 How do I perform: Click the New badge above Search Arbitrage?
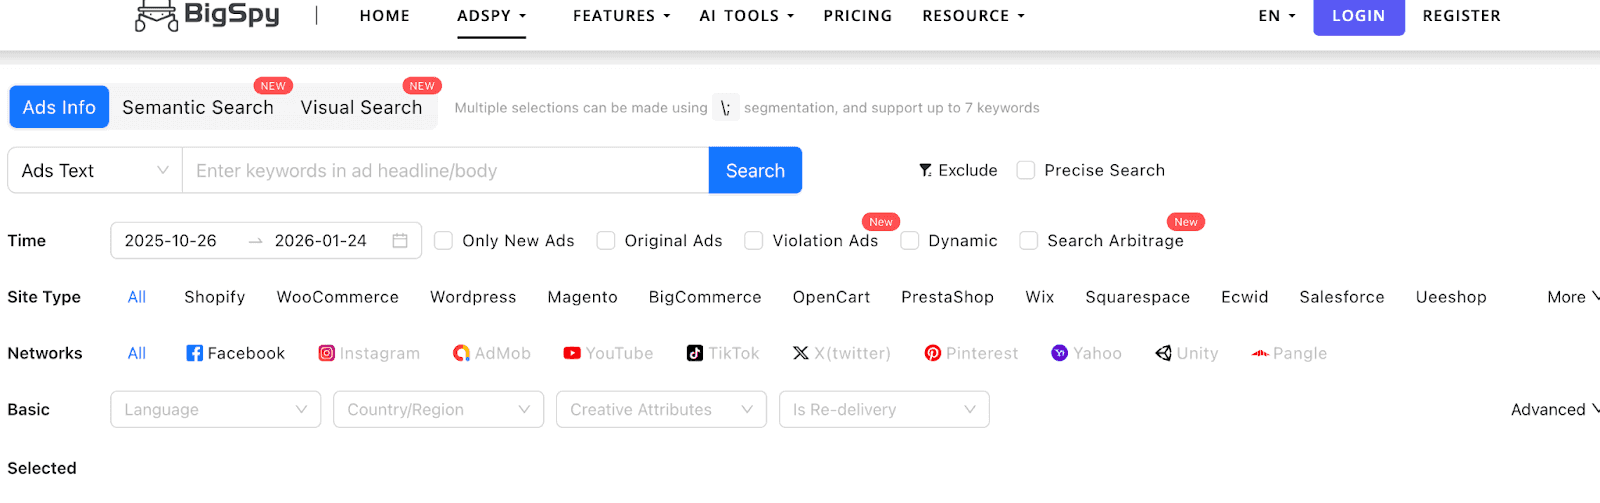[x=1186, y=222]
